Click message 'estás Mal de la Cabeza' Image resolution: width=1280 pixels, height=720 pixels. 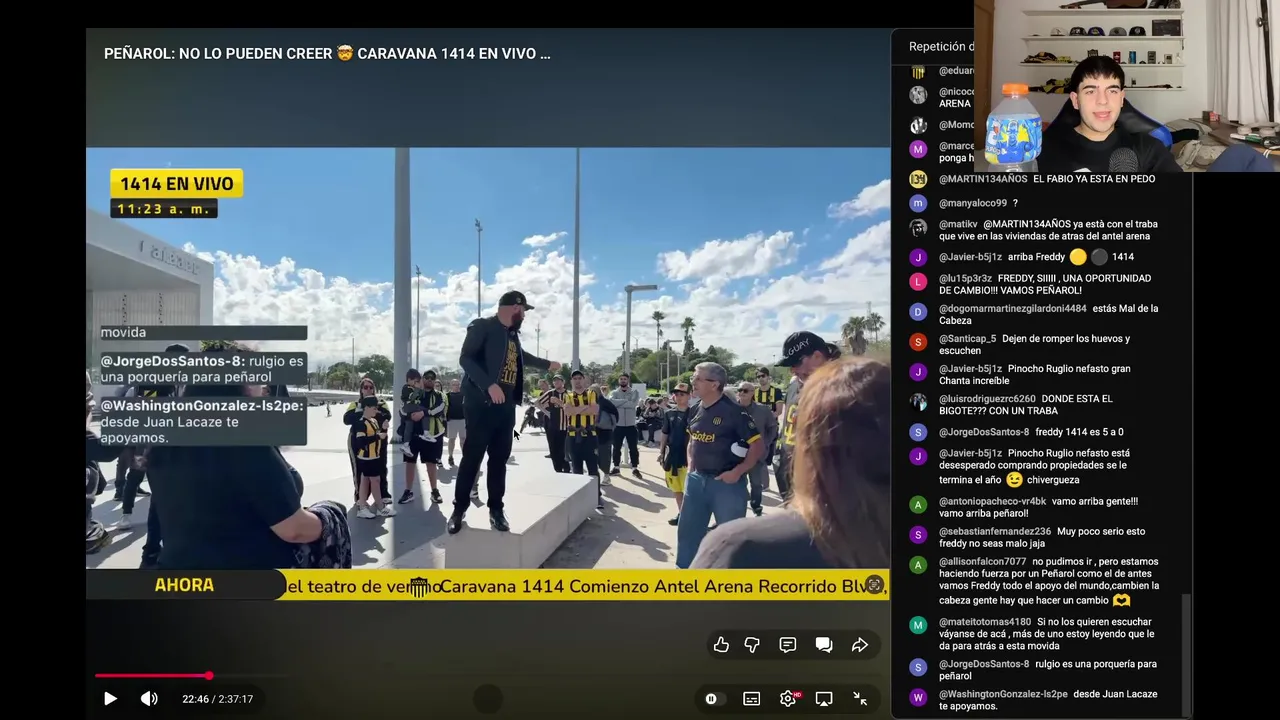pyautogui.click(x=1048, y=314)
